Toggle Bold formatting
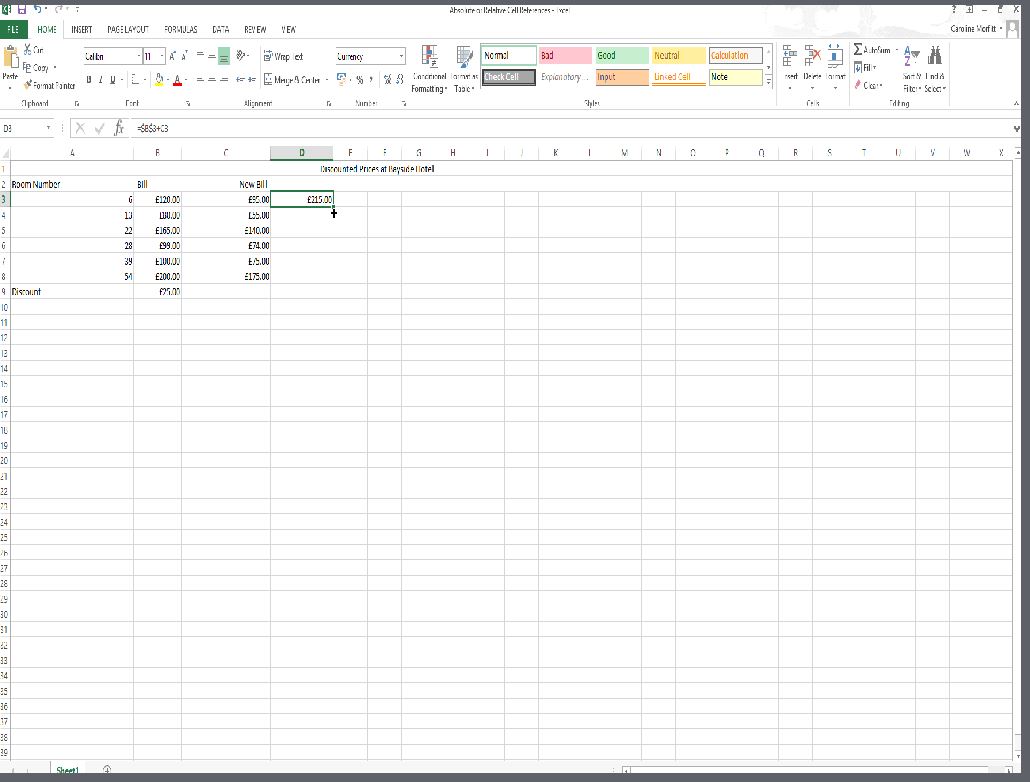This screenshot has height=782, width=1030. click(x=89, y=80)
